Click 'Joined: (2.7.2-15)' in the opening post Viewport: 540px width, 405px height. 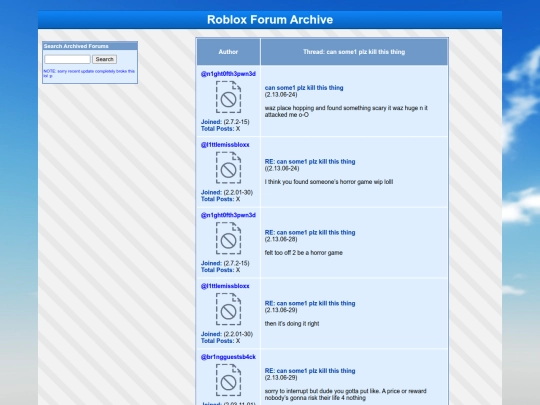[x=225, y=122]
